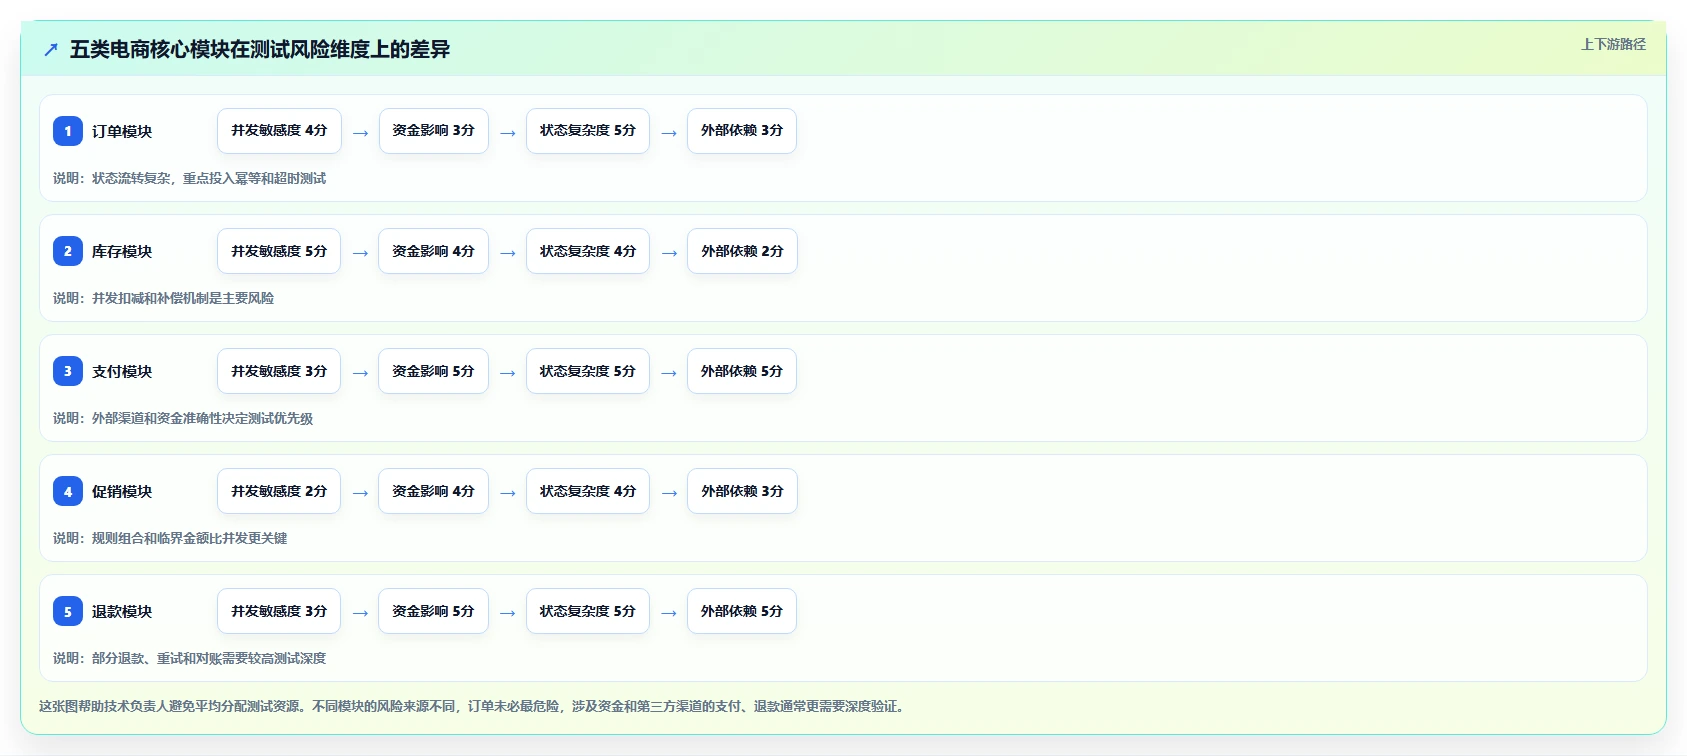Click 订单模块 note about 幂等和超时测试
Image resolution: width=1687 pixels, height=756 pixels.
190,178
